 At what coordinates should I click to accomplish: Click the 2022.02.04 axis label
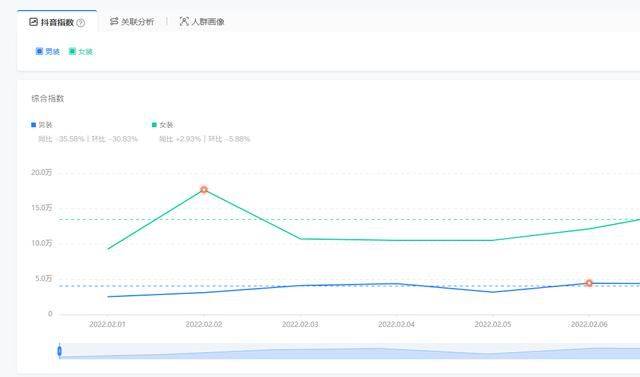coord(396,324)
